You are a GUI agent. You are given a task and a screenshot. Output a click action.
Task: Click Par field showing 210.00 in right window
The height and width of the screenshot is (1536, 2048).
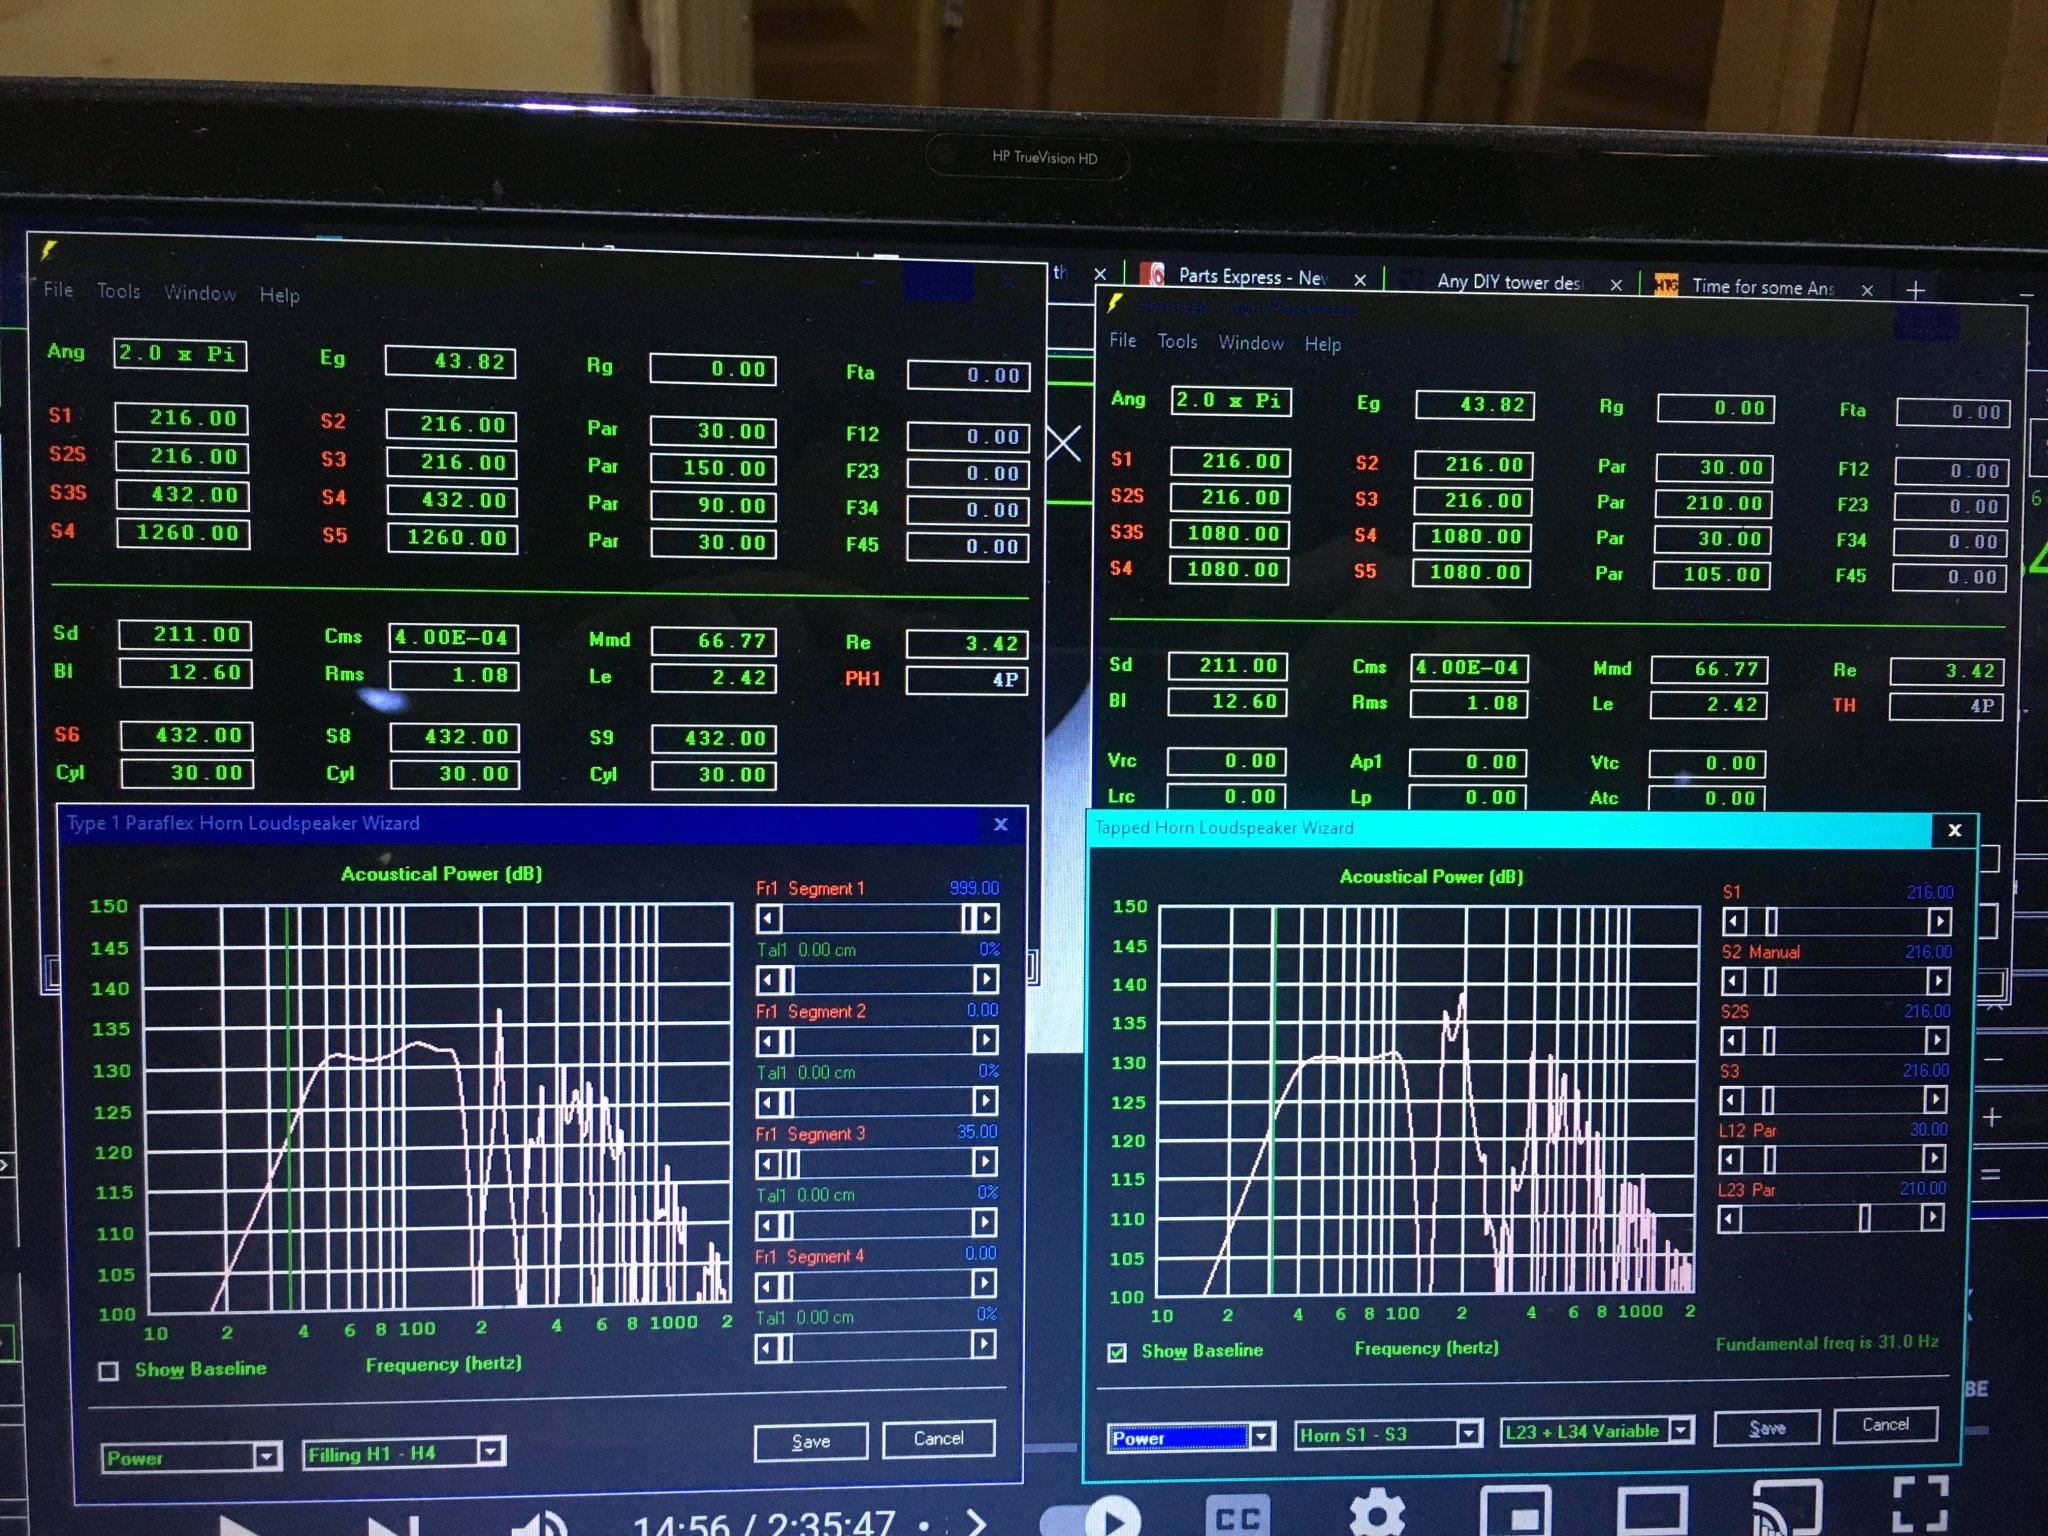point(1714,503)
